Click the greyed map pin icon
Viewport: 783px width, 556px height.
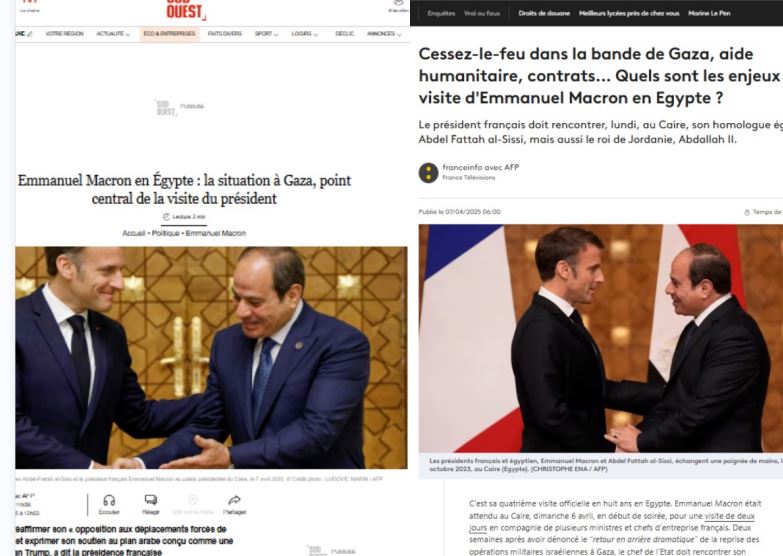point(193,500)
